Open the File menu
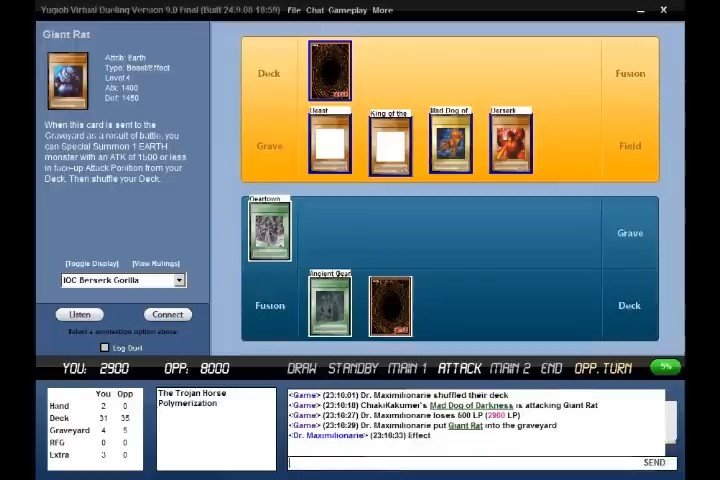Viewport: 720px width, 480px height. 294,10
